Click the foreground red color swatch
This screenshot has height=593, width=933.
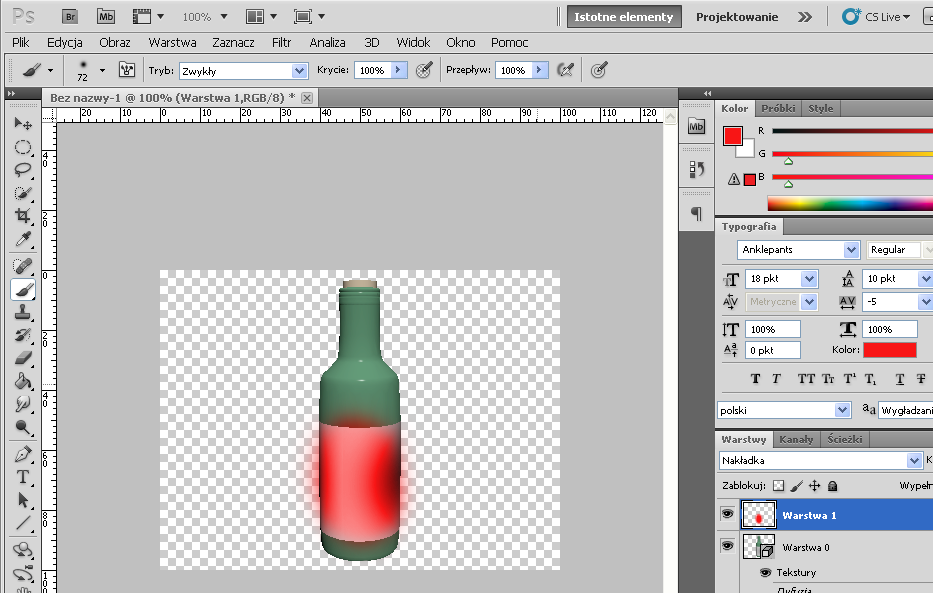(x=732, y=136)
